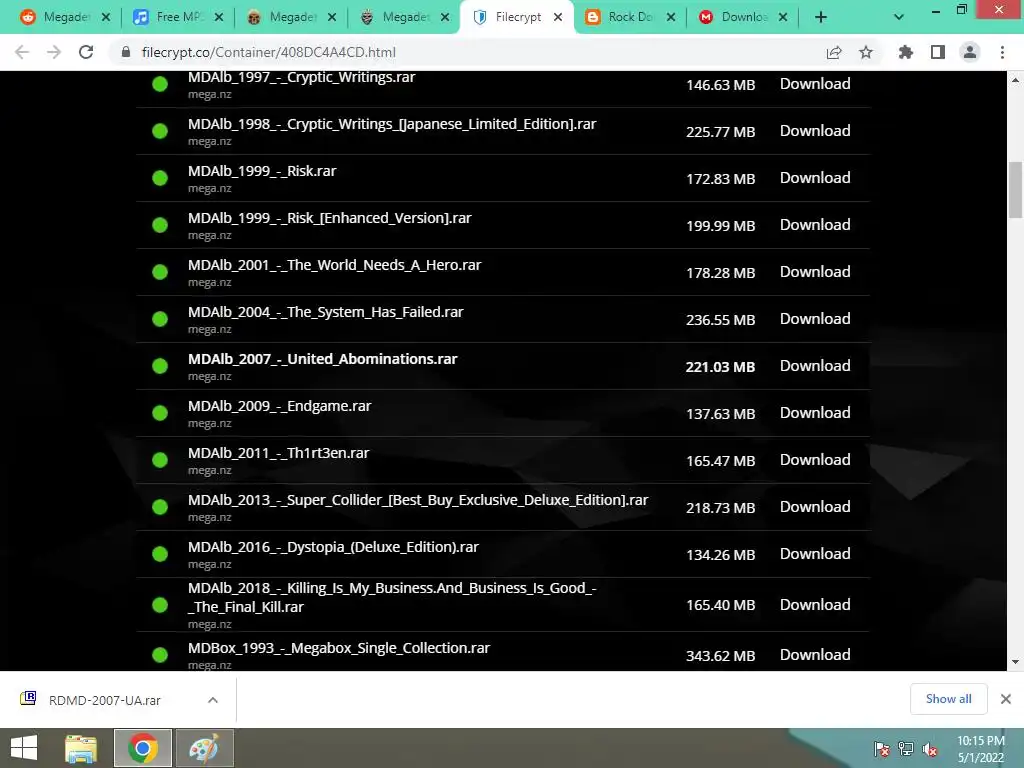Open the Chrome profile avatar
This screenshot has width=1024, height=768.
[970, 52]
